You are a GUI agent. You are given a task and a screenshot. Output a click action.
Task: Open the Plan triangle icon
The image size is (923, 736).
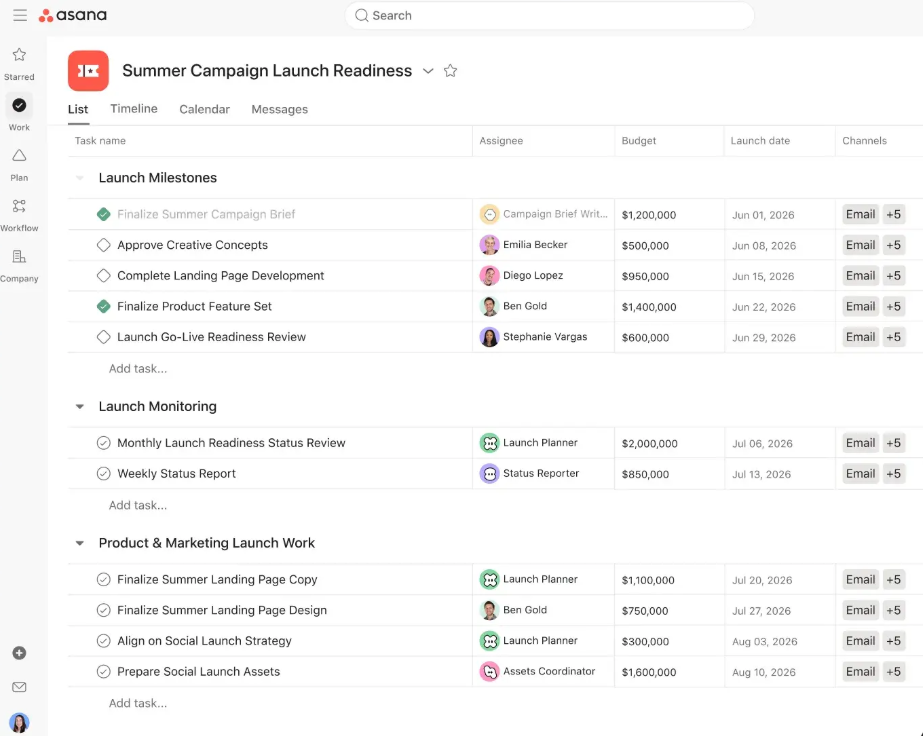click(19, 155)
